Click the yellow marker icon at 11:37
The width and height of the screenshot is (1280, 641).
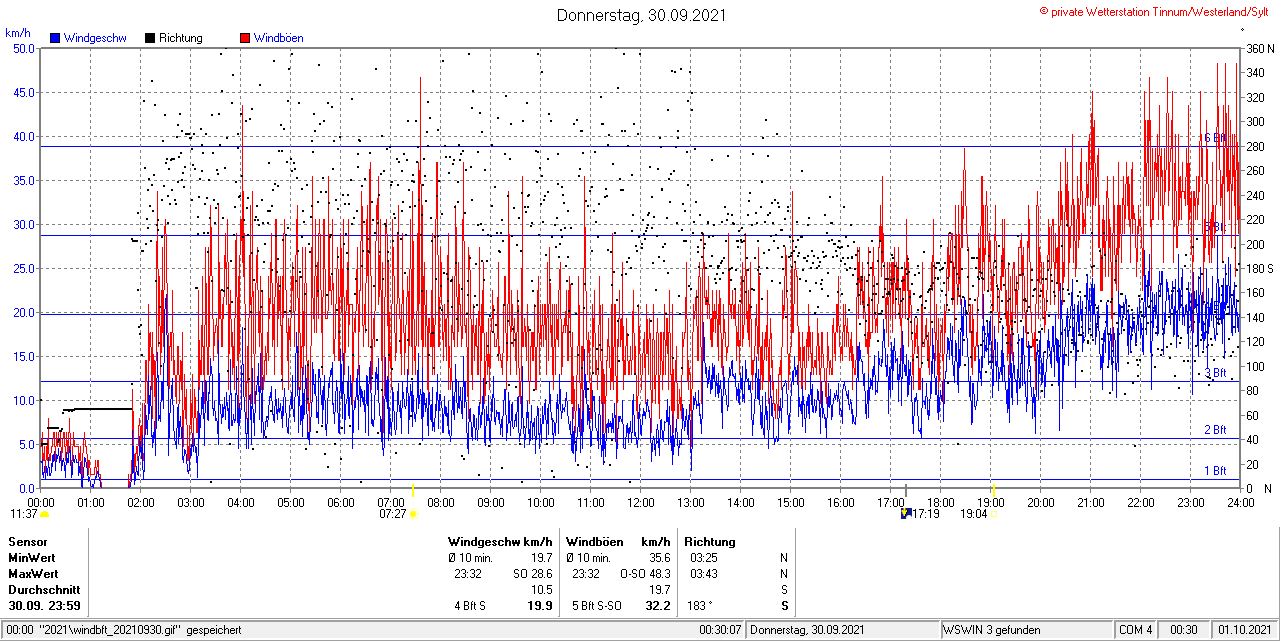(x=45, y=514)
